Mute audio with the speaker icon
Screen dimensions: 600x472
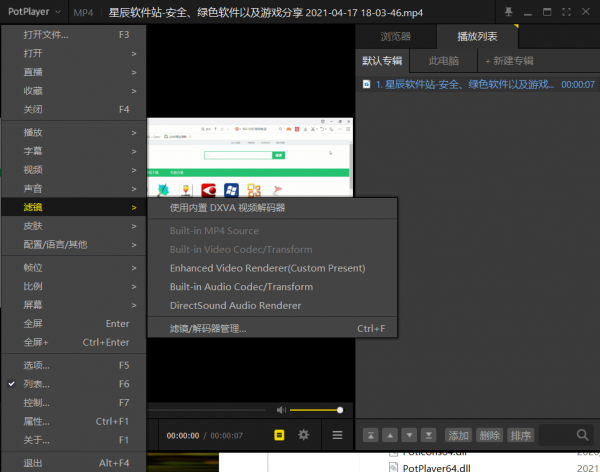[281, 409]
